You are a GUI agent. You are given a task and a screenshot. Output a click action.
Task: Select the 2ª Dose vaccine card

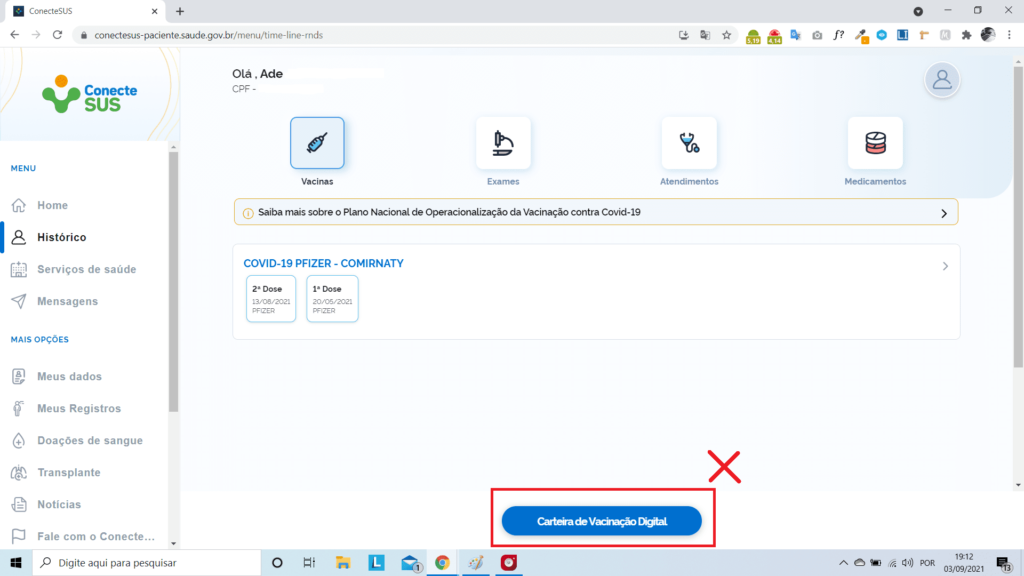[271, 299]
